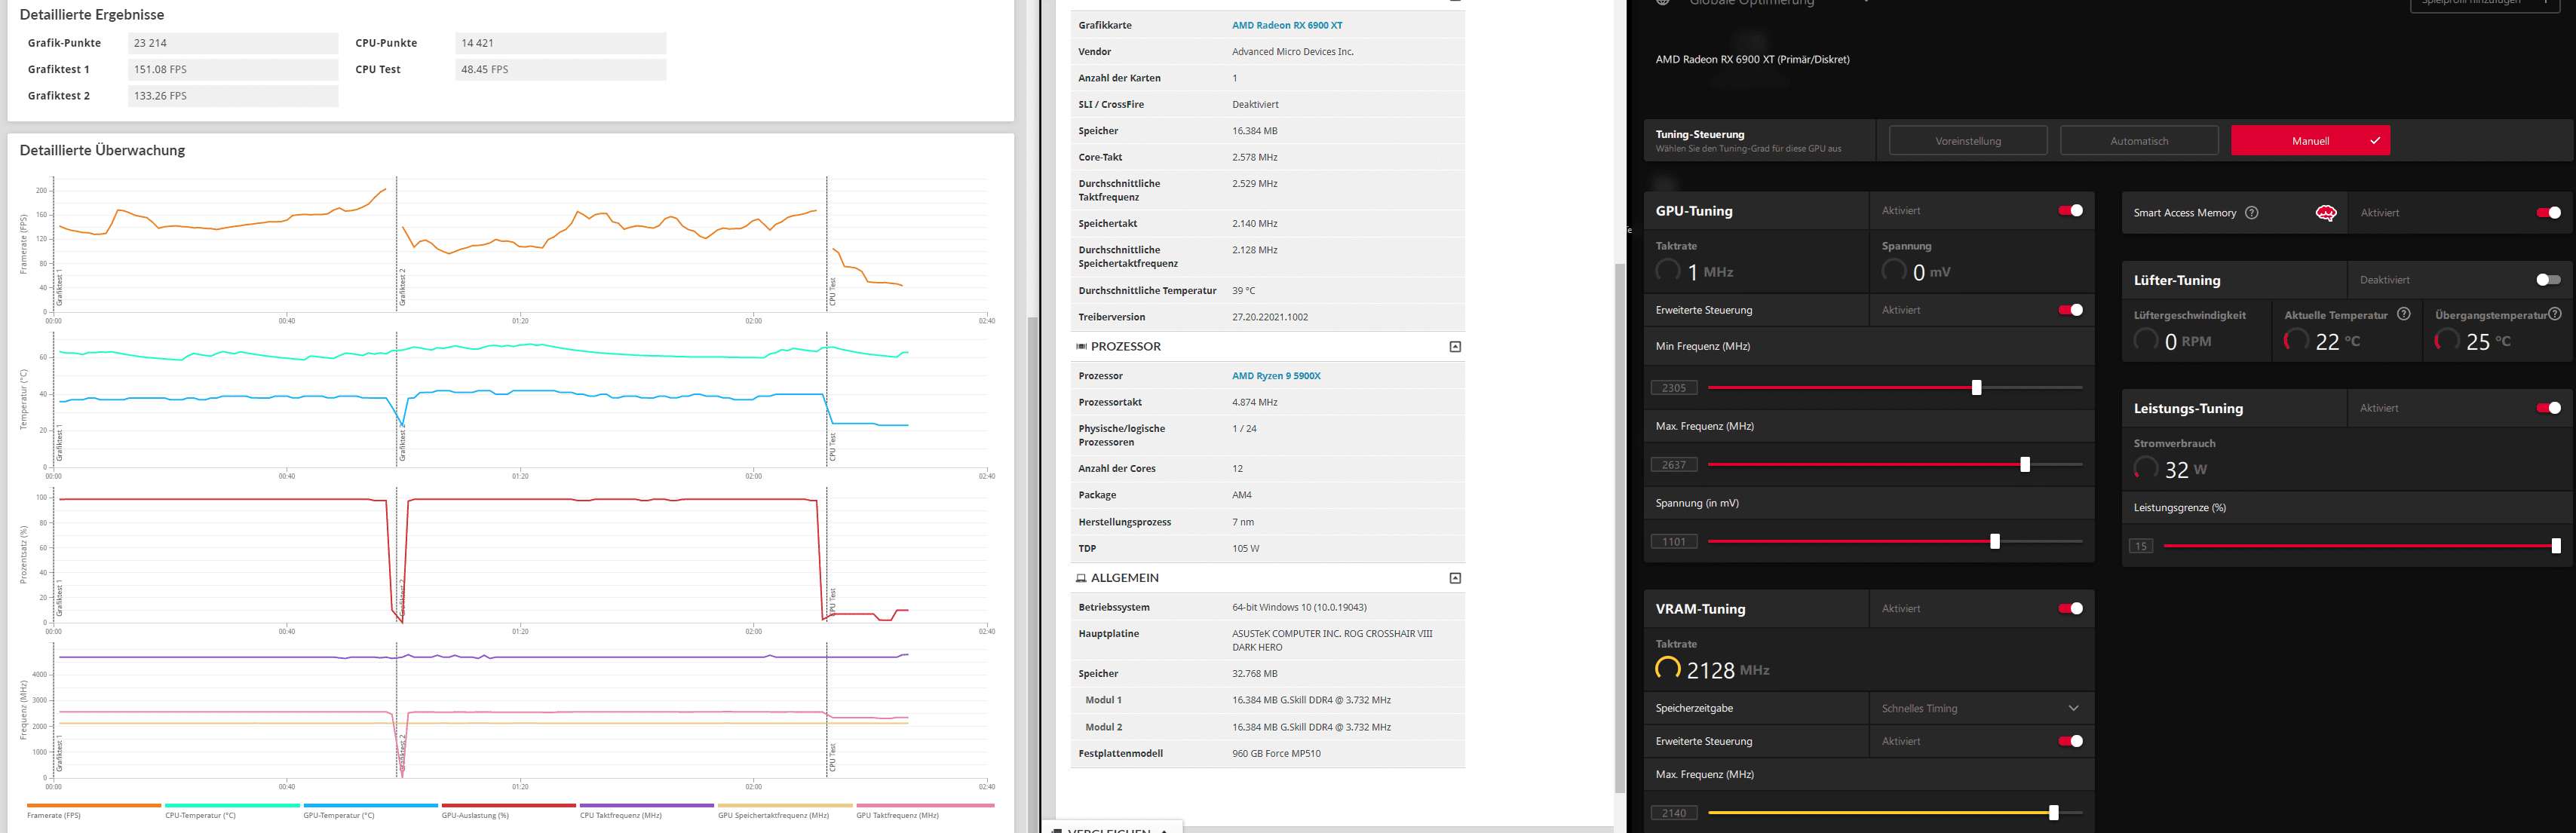
Task: Click the Max. Frequenz 2637 value box
Action: click(x=1674, y=465)
